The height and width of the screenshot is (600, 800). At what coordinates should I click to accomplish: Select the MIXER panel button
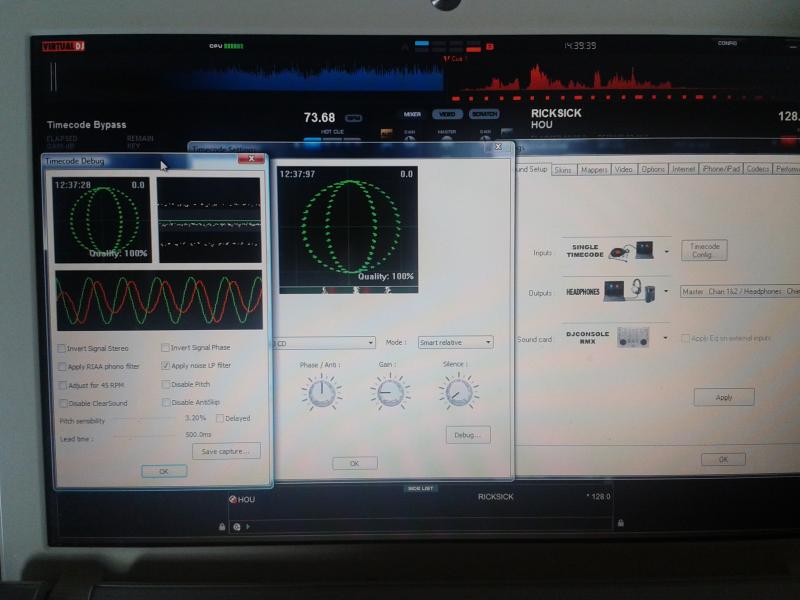pos(412,114)
